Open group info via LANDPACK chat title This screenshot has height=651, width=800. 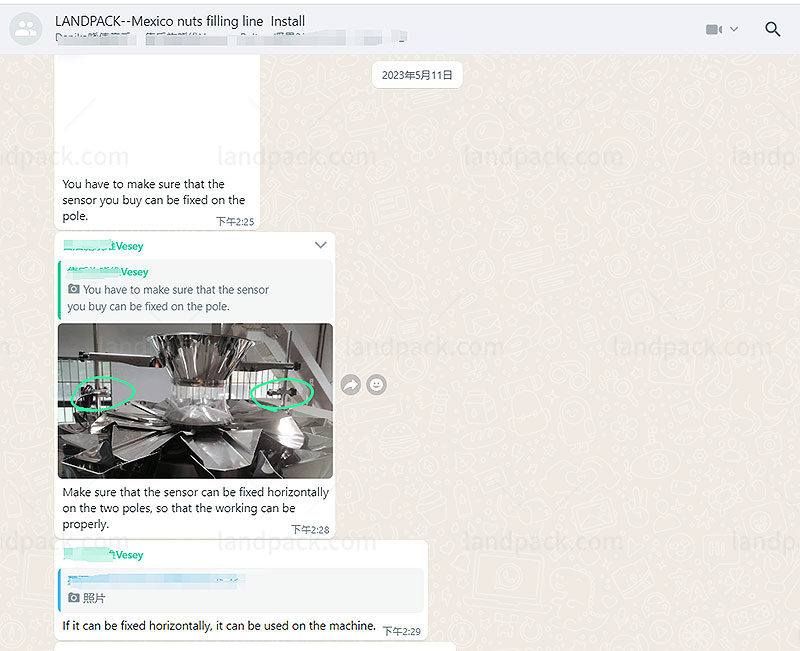(180, 21)
